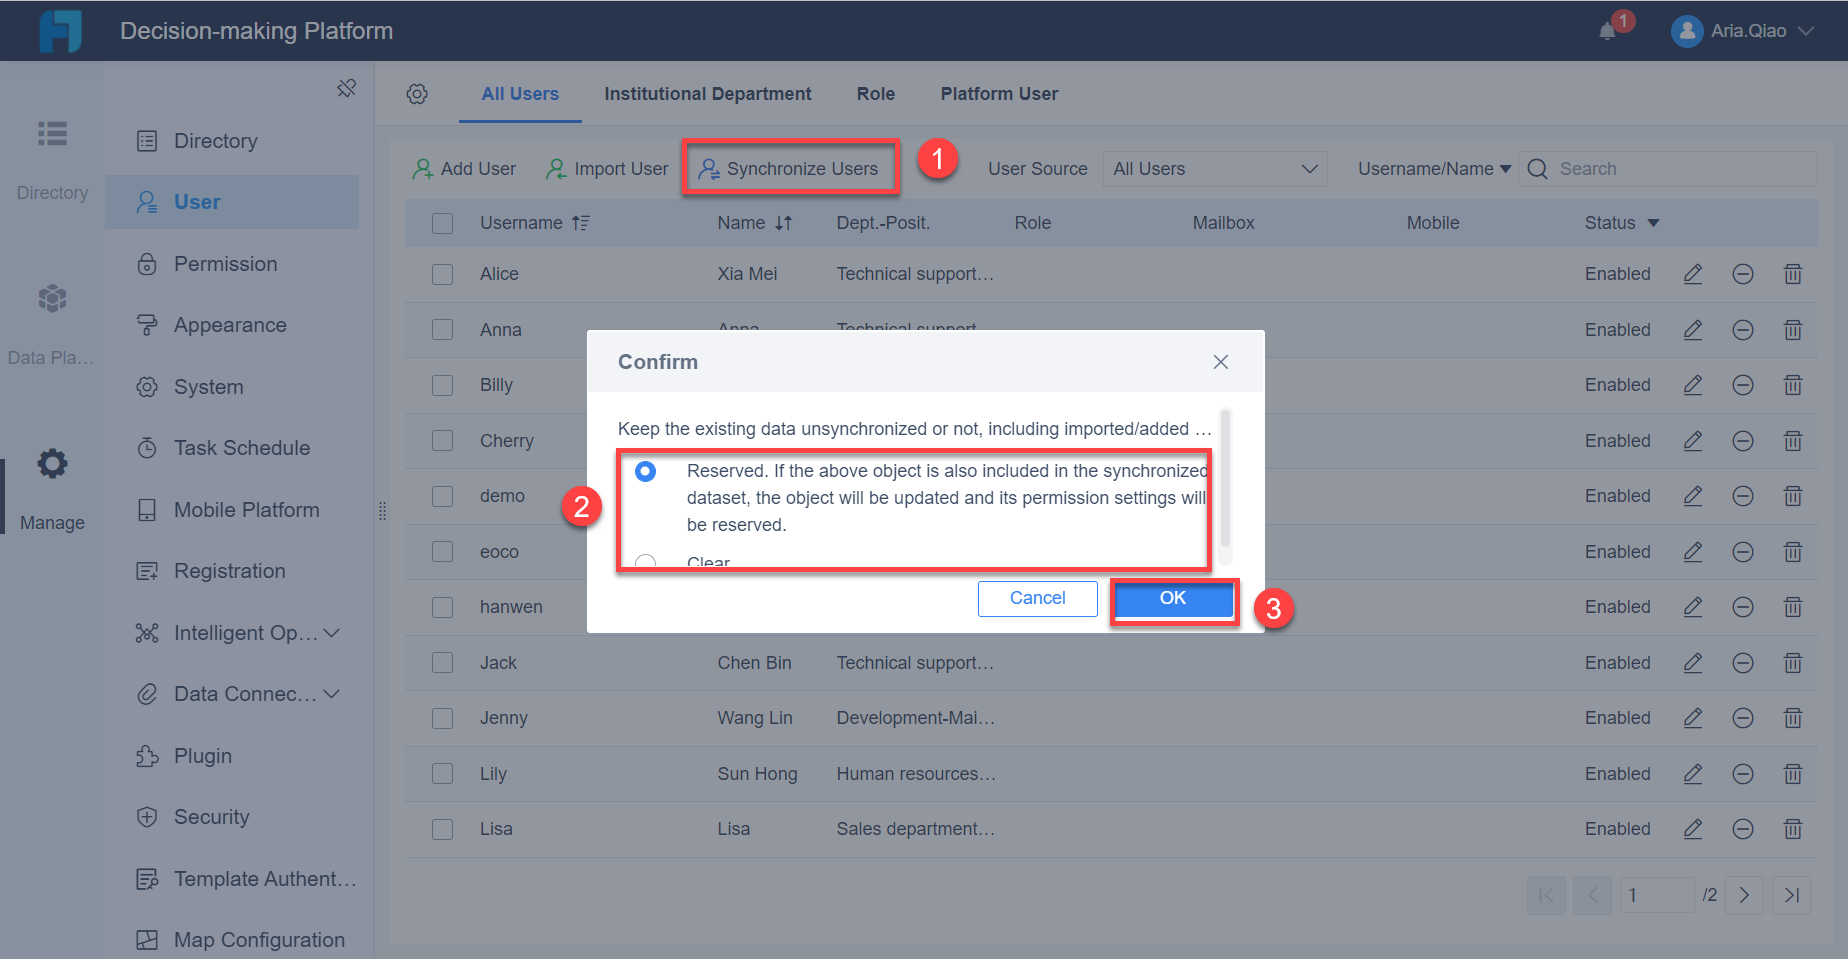Click the OK button in the Confirm dialog
Image resolution: width=1848 pixels, height=959 pixels.
(x=1172, y=598)
